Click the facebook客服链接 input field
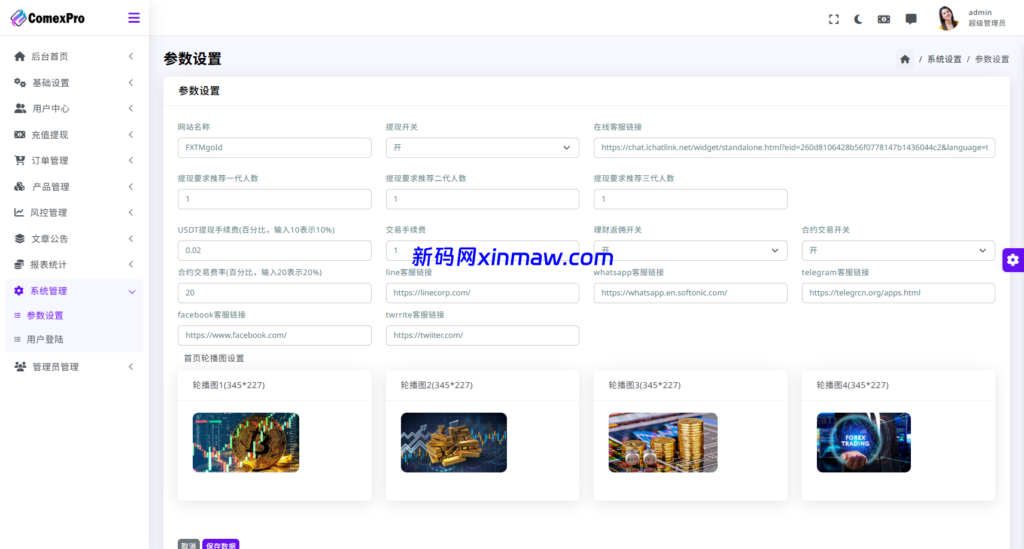This screenshot has width=1024, height=549. [x=274, y=335]
